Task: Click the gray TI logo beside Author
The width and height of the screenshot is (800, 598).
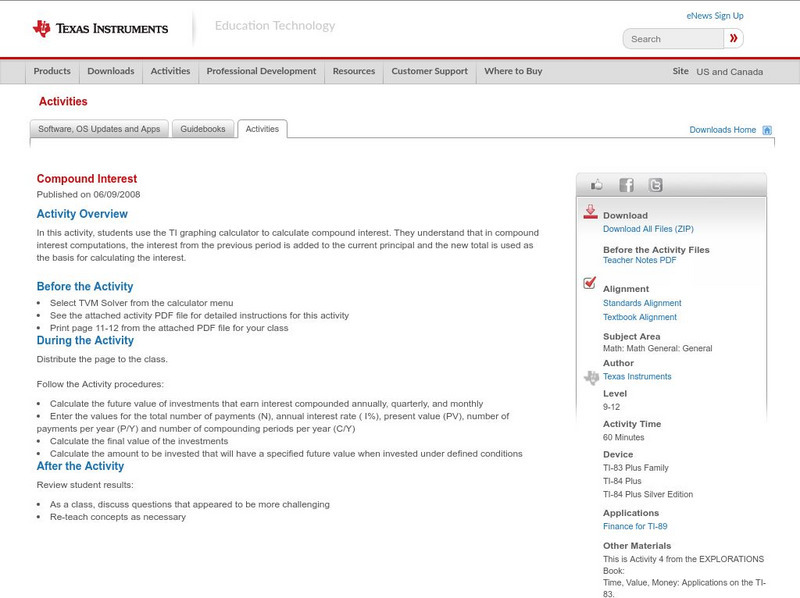Action: coord(591,378)
